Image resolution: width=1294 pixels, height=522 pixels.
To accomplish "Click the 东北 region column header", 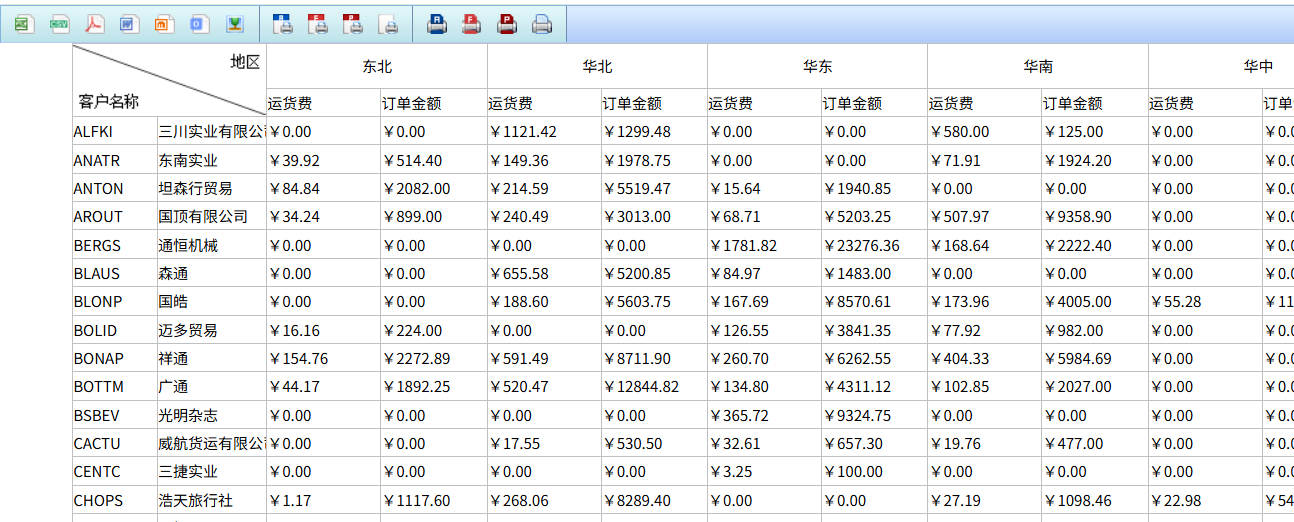I will pyautogui.click(x=377, y=66).
